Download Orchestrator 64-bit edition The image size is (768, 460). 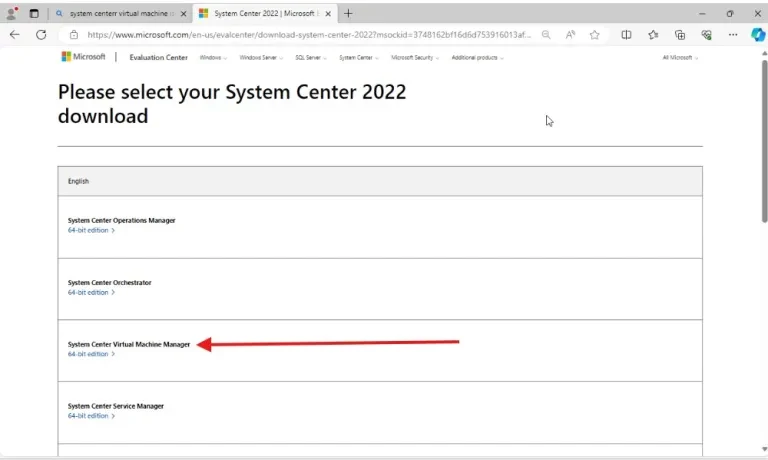click(x=91, y=292)
